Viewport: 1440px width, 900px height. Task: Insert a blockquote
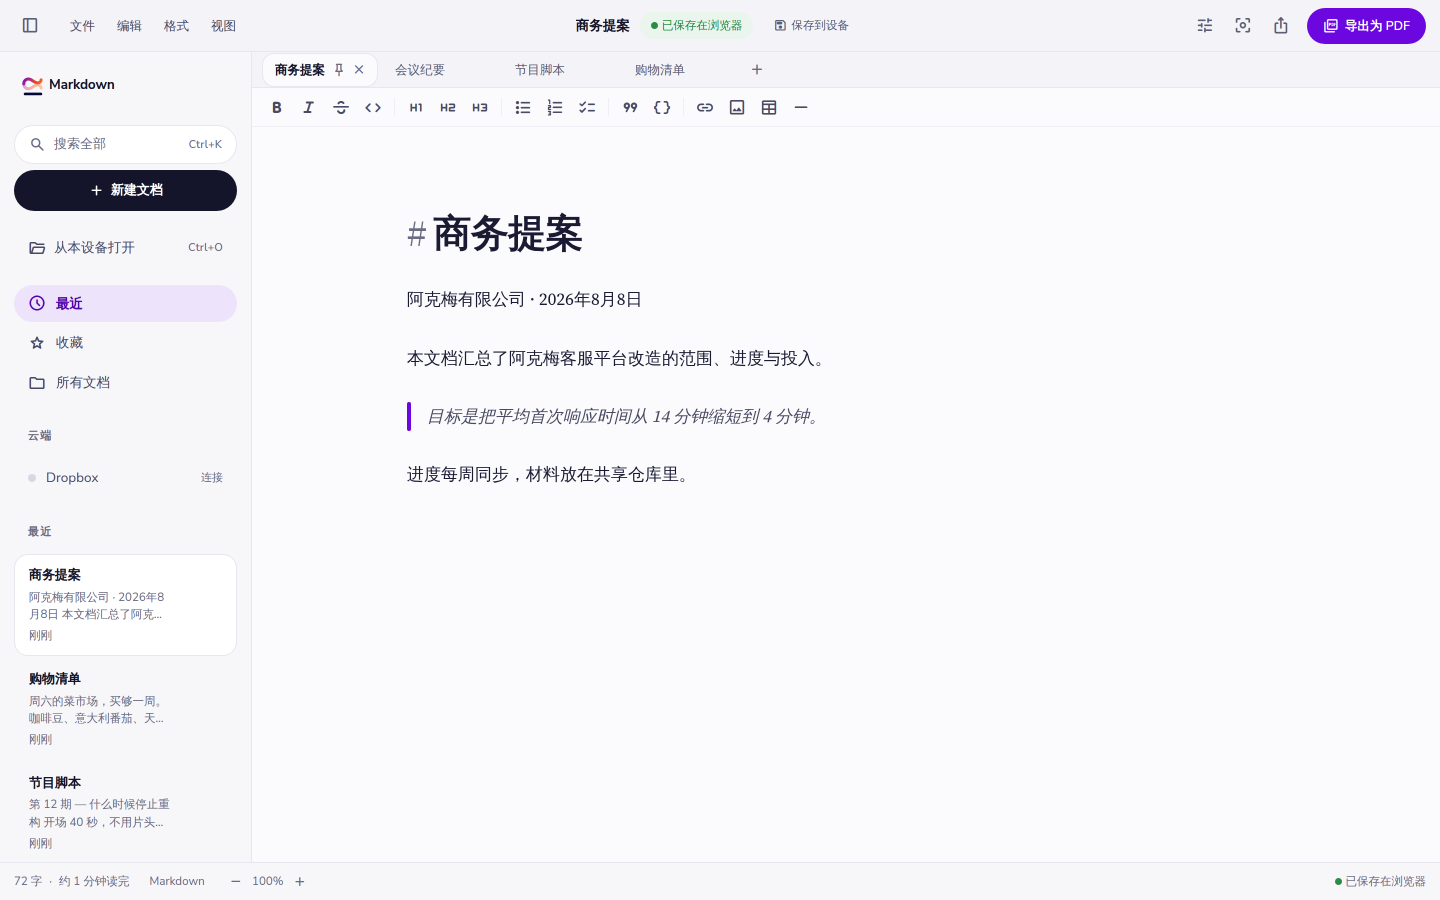tap(630, 108)
